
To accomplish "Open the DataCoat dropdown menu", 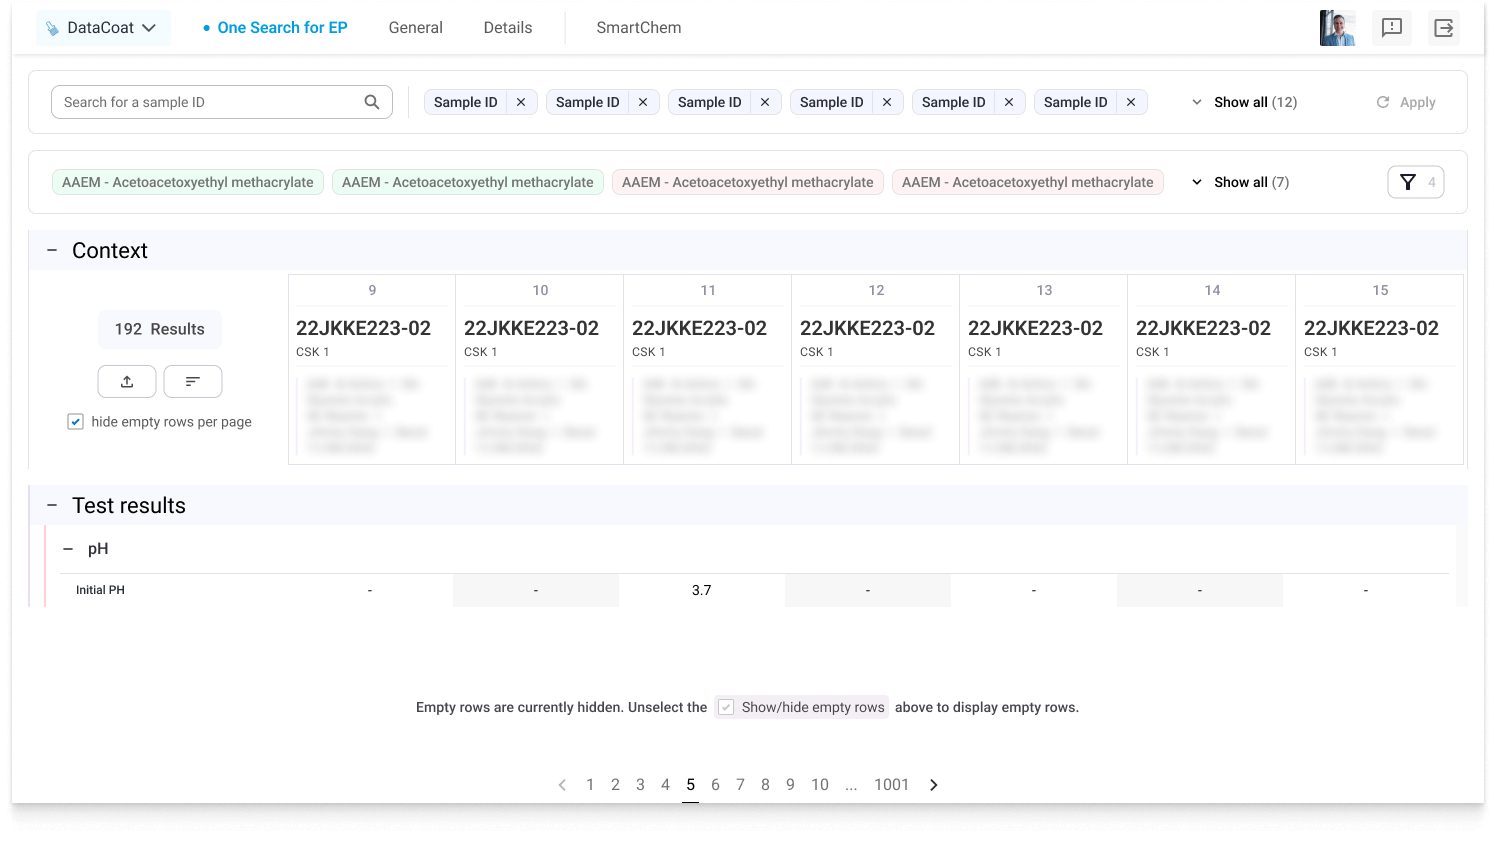I will (103, 28).
